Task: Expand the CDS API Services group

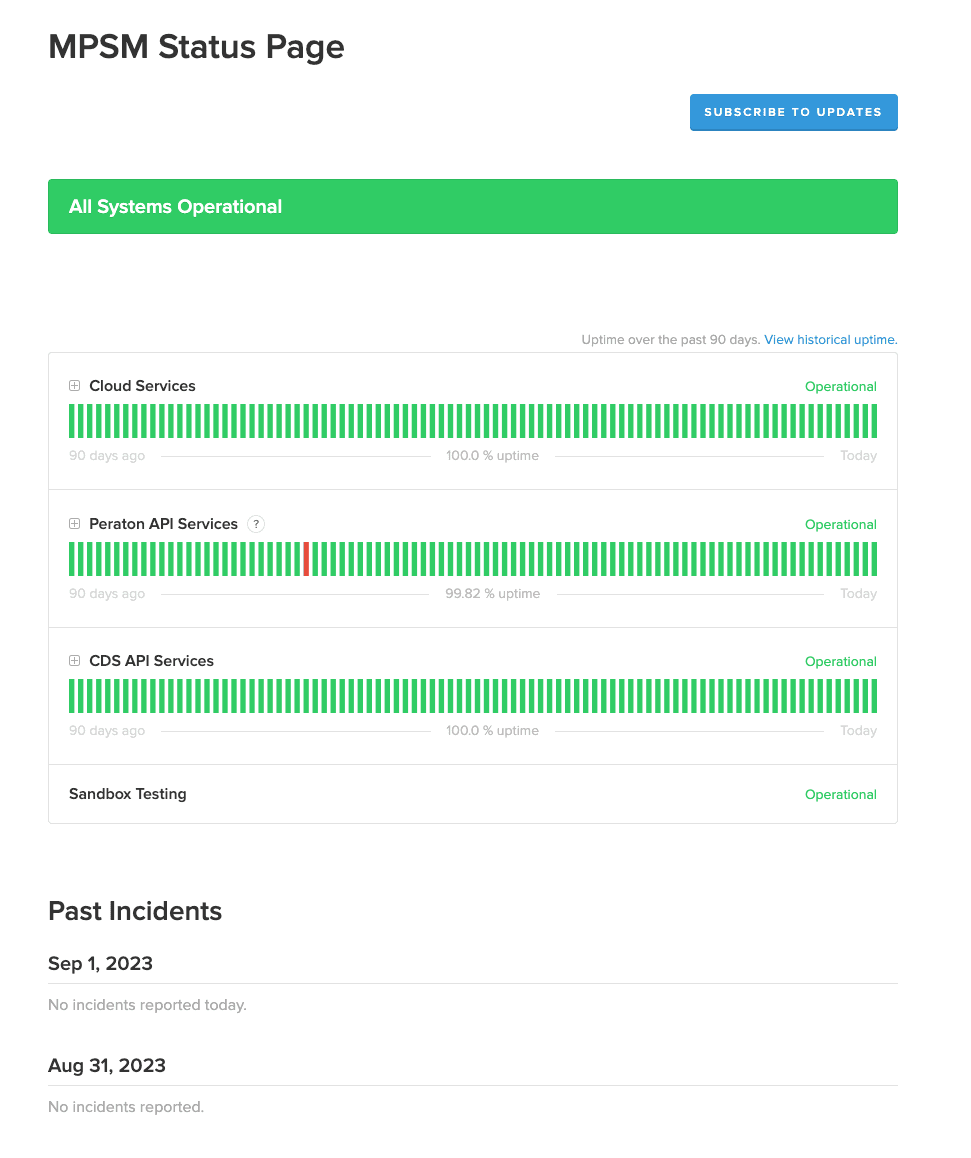Action: click(x=74, y=661)
